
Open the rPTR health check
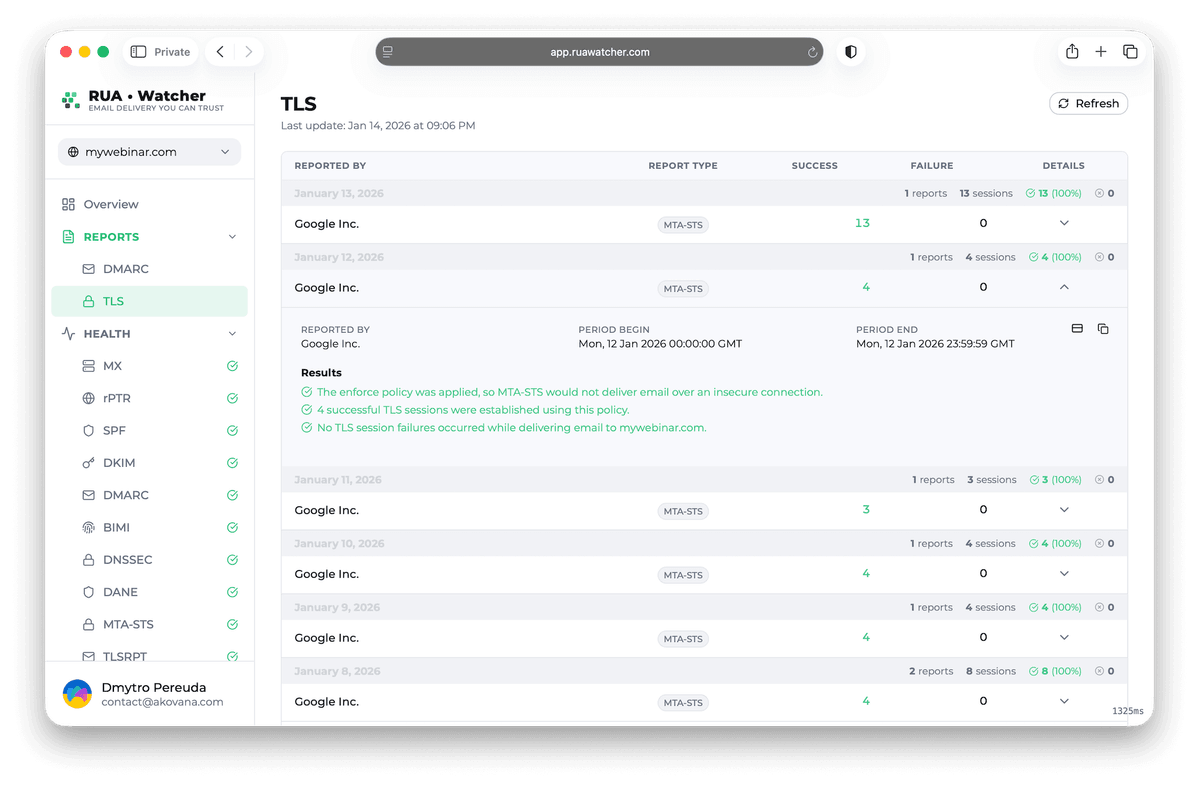[x=117, y=398]
